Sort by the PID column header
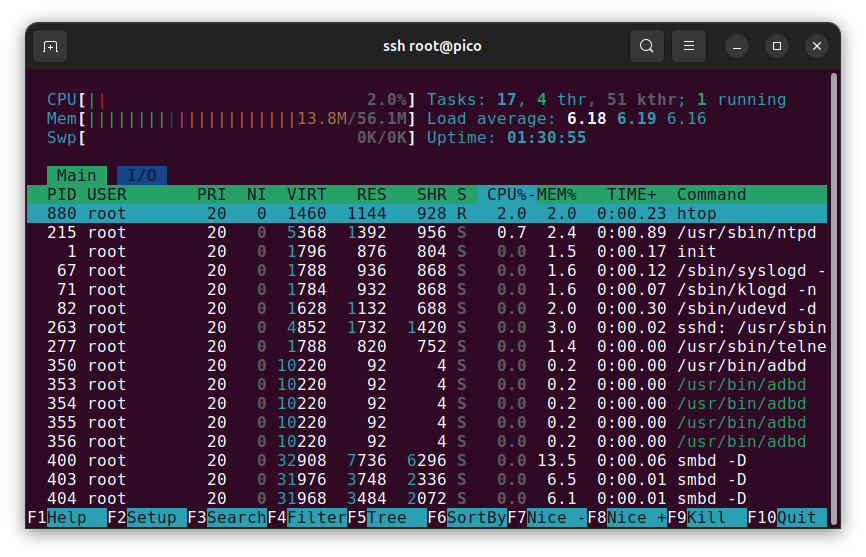Viewport: 866px width, 557px height. tap(62, 195)
